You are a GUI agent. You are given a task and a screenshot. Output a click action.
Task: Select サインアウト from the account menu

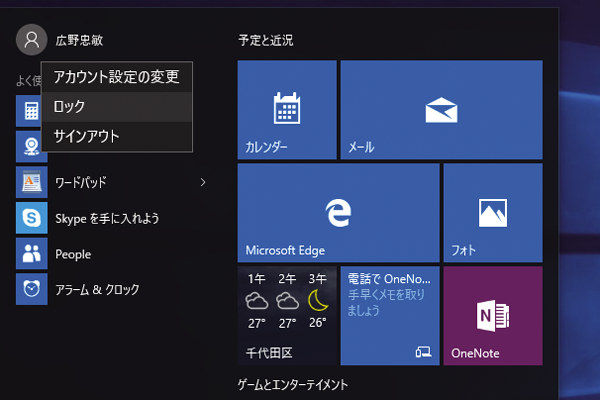117,136
